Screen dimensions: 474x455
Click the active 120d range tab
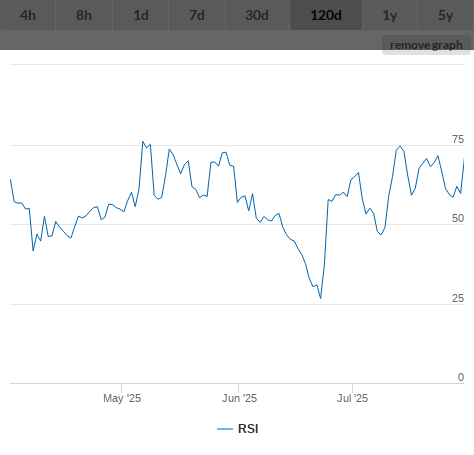(x=326, y=15)
